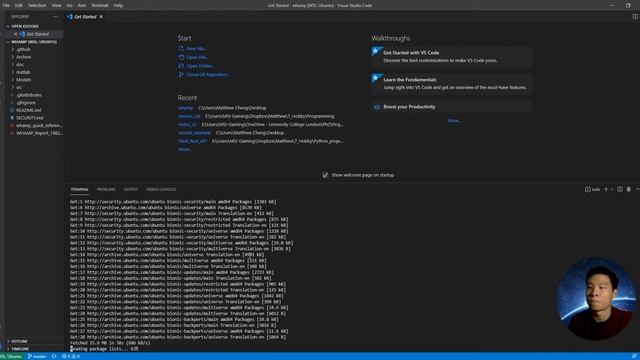Open the View menu
This screenshot has width=640, height=360.
coord(56,5)
